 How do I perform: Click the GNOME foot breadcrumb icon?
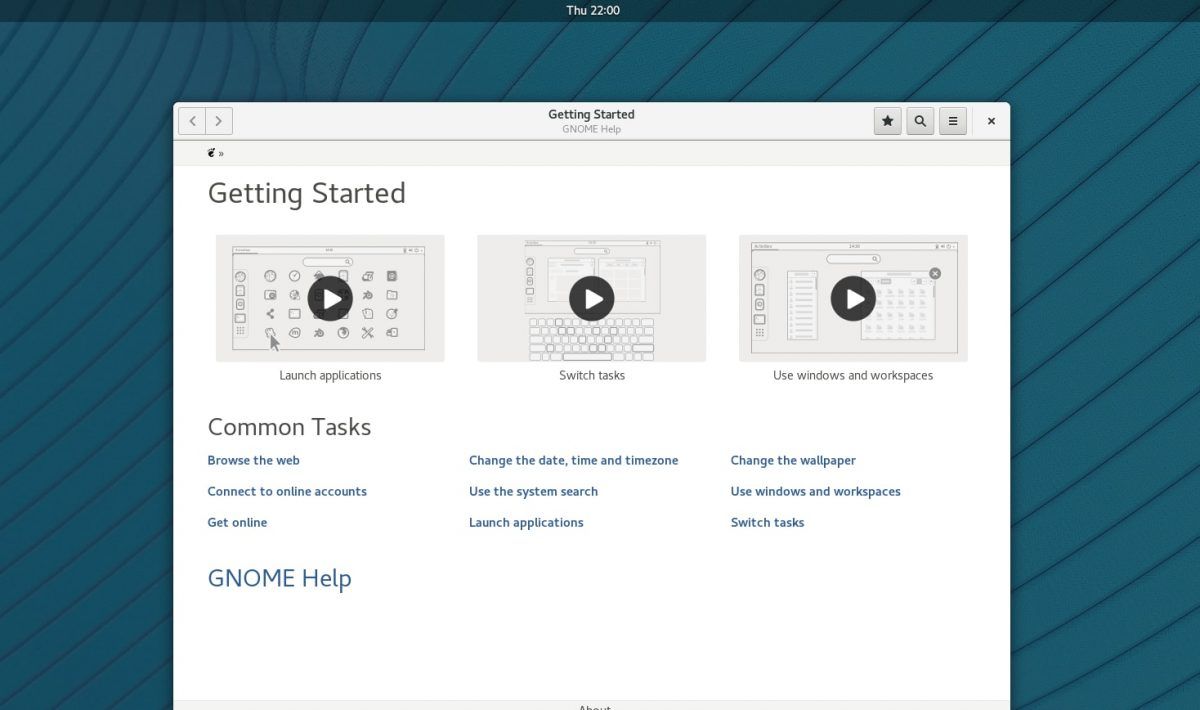point(212,153)
